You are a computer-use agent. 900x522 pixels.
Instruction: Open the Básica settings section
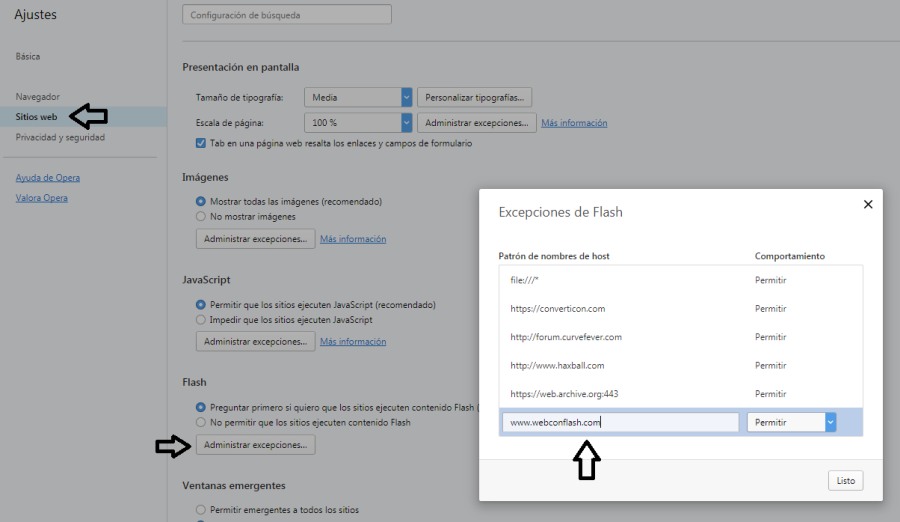click(28, 56)
